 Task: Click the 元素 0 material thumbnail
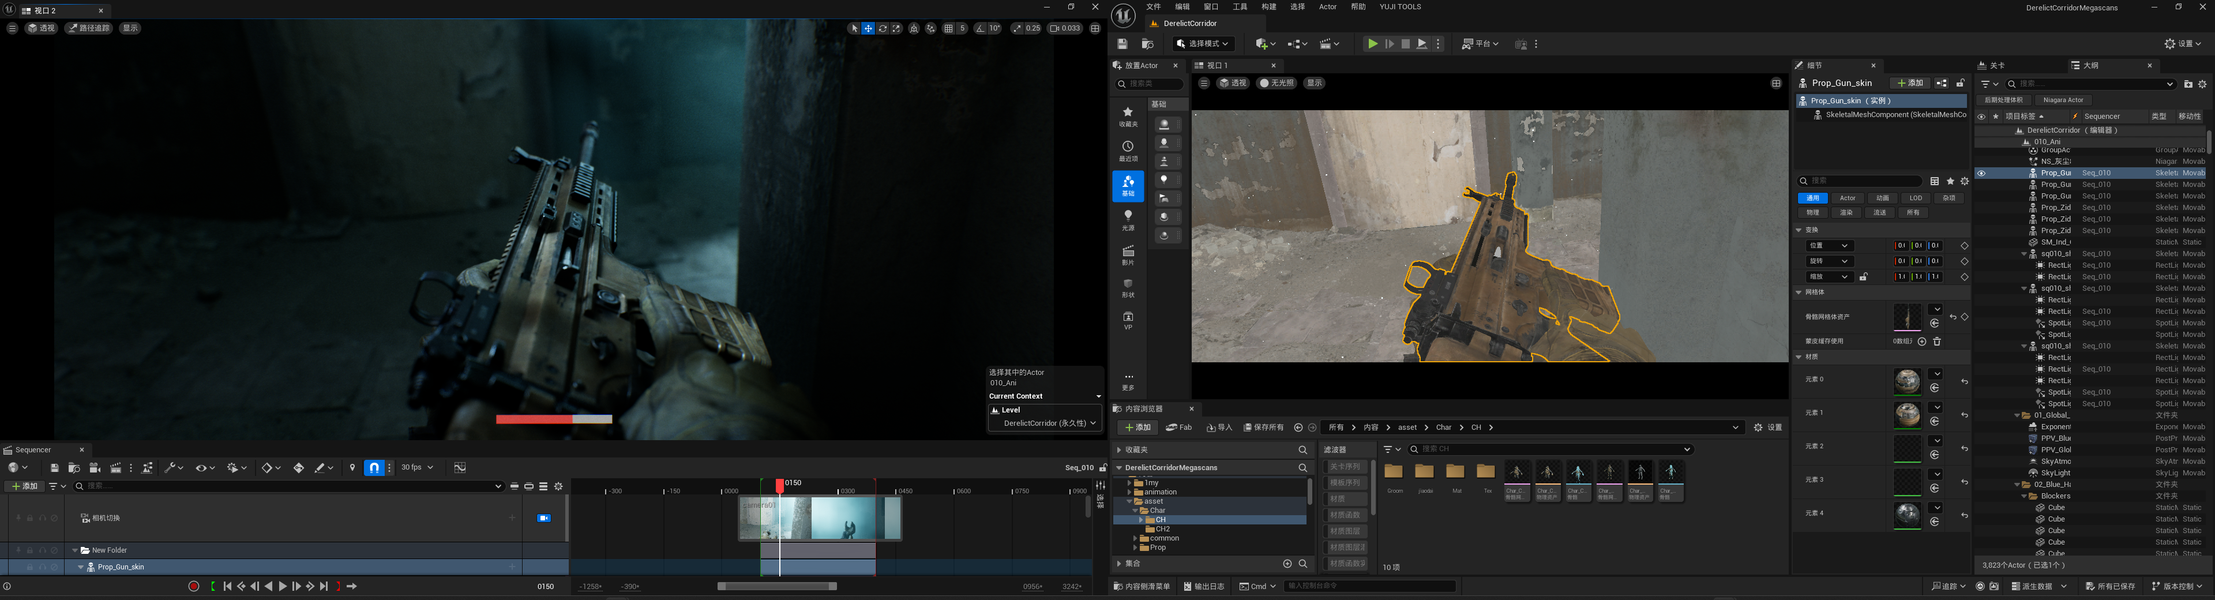[1907, 381]
